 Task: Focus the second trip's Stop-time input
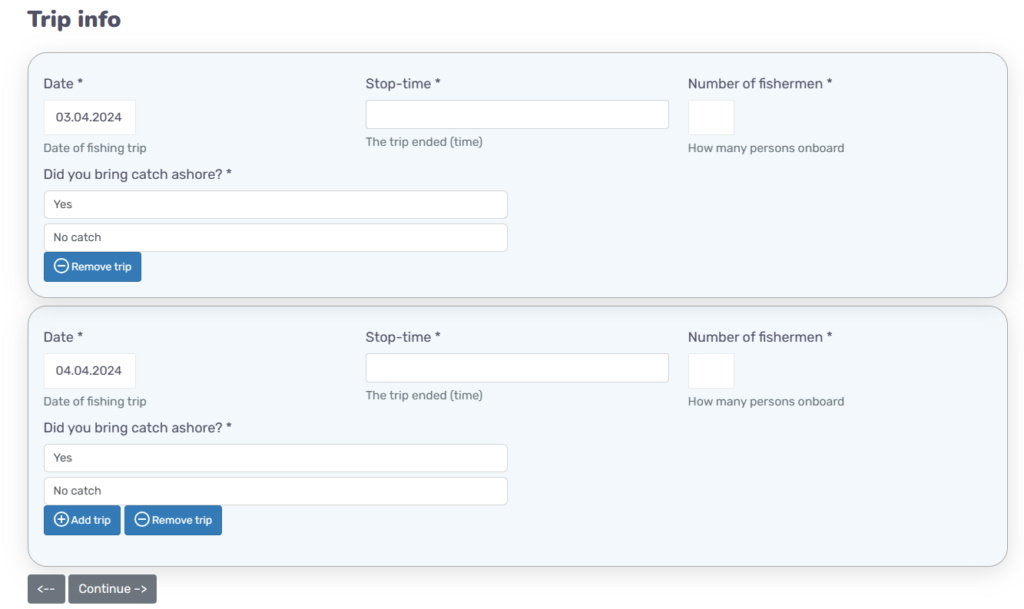516,368
